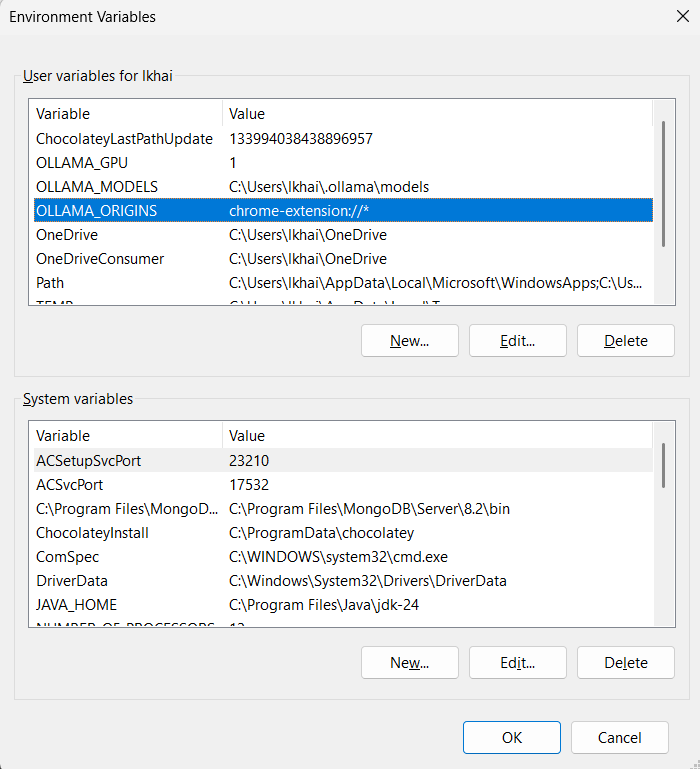Click the system variables scrollbar thumb

[663, 465]
